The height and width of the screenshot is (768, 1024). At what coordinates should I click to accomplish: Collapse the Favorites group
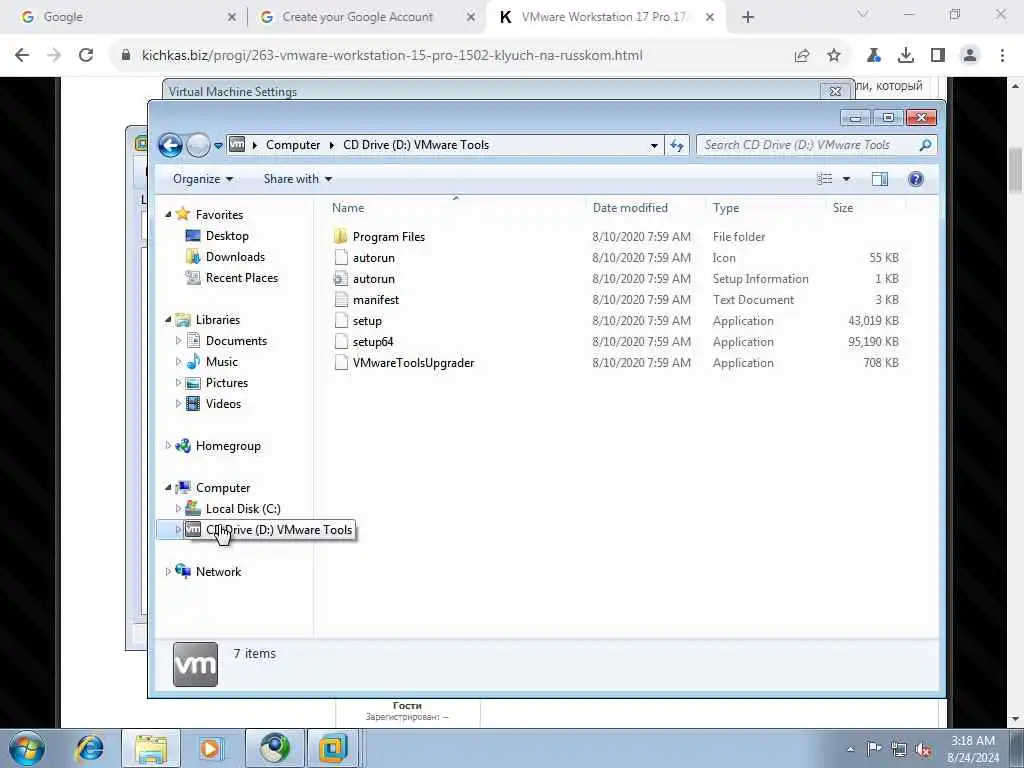click(x=168, y=214)
